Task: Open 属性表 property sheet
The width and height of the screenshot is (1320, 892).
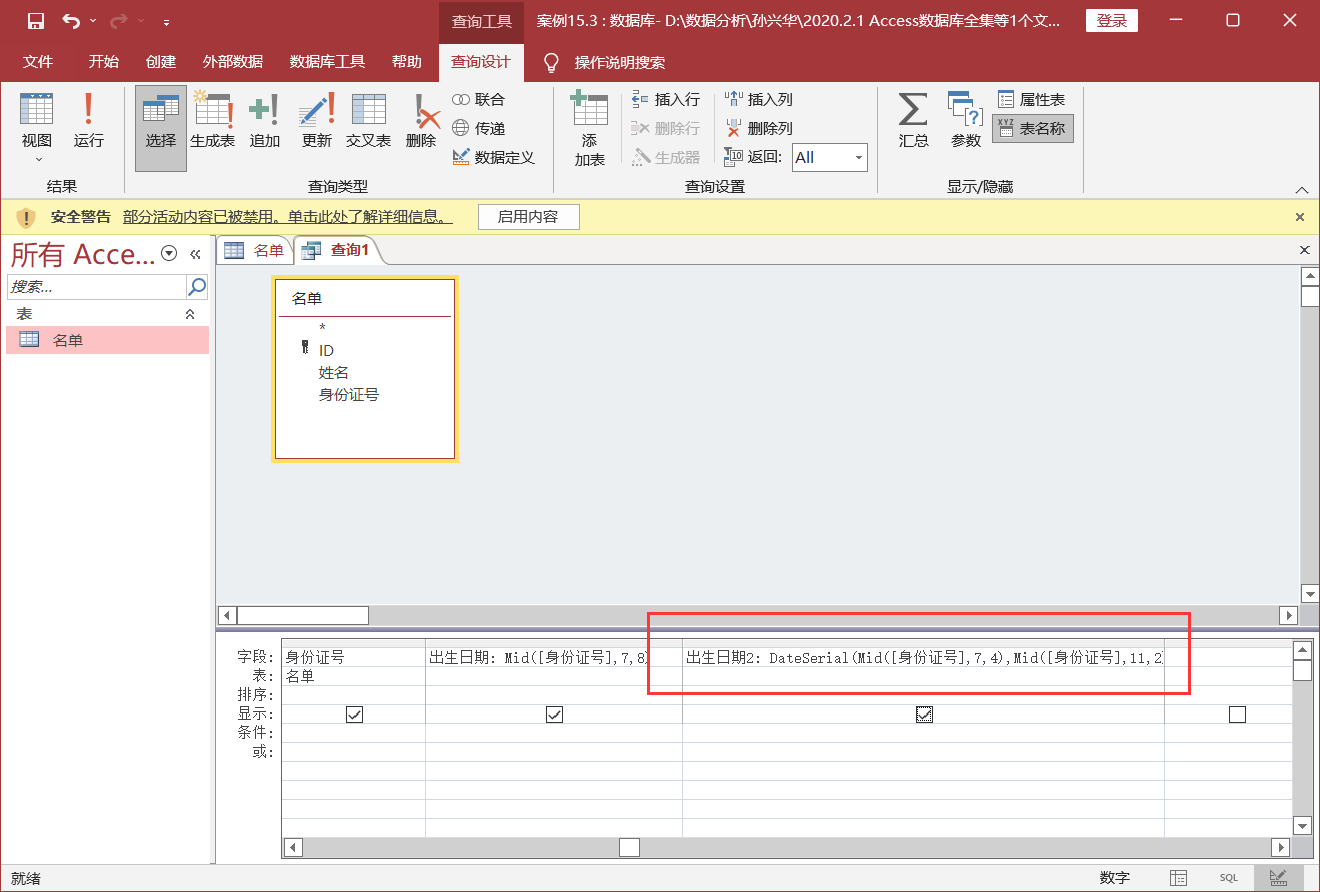Action: click(1032, 99)
